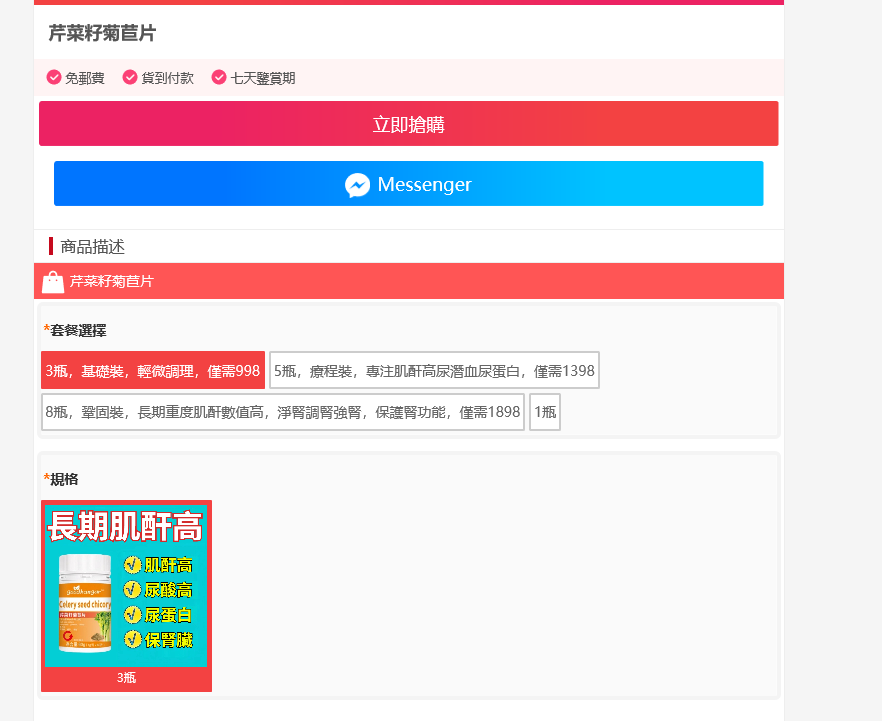Click the 商品描述 section heading
This screenshot has height=721, width=882.
click(x=92, y=246)
